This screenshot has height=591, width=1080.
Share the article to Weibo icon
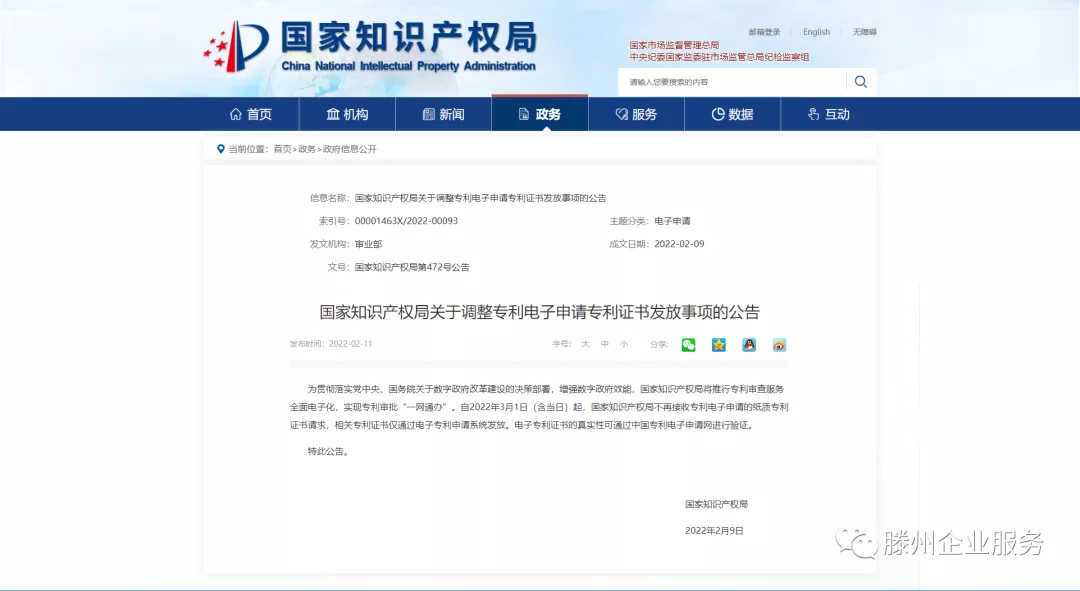click(x=779, y=345)
